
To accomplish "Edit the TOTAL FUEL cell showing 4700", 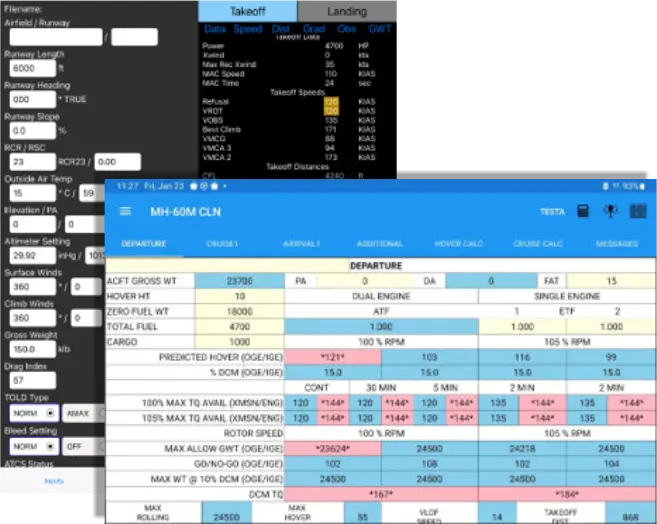I will (x=239, y=327).
